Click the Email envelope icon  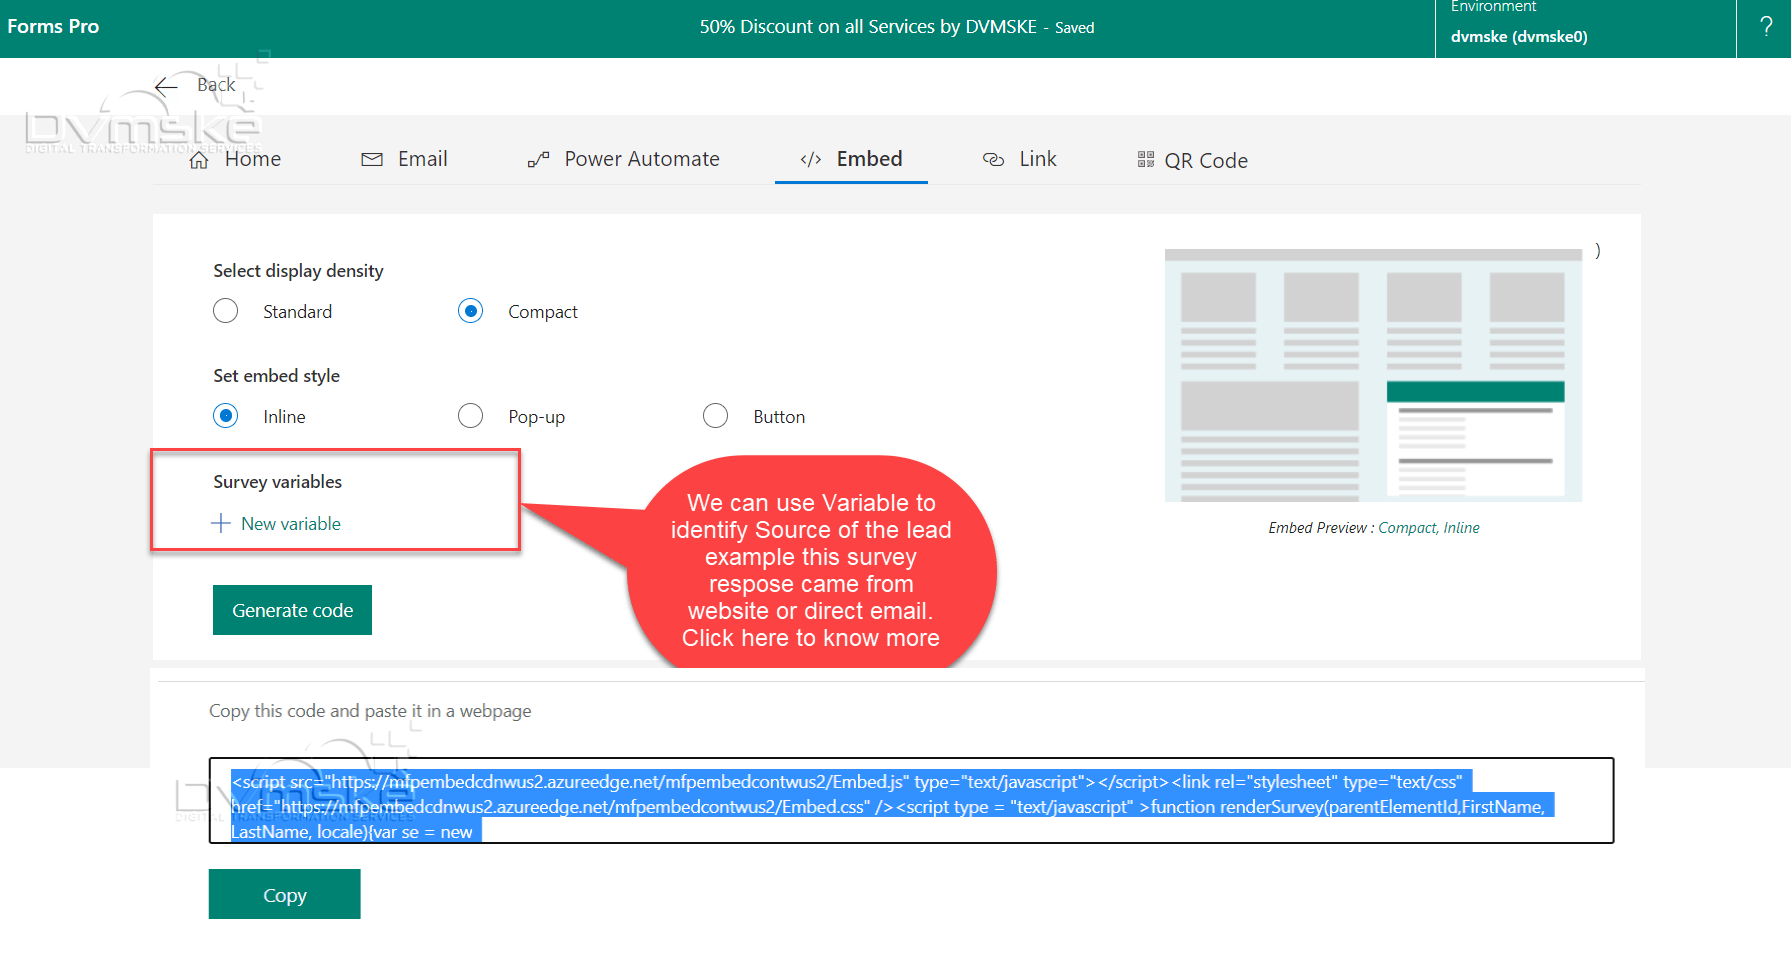coord(372,160)
